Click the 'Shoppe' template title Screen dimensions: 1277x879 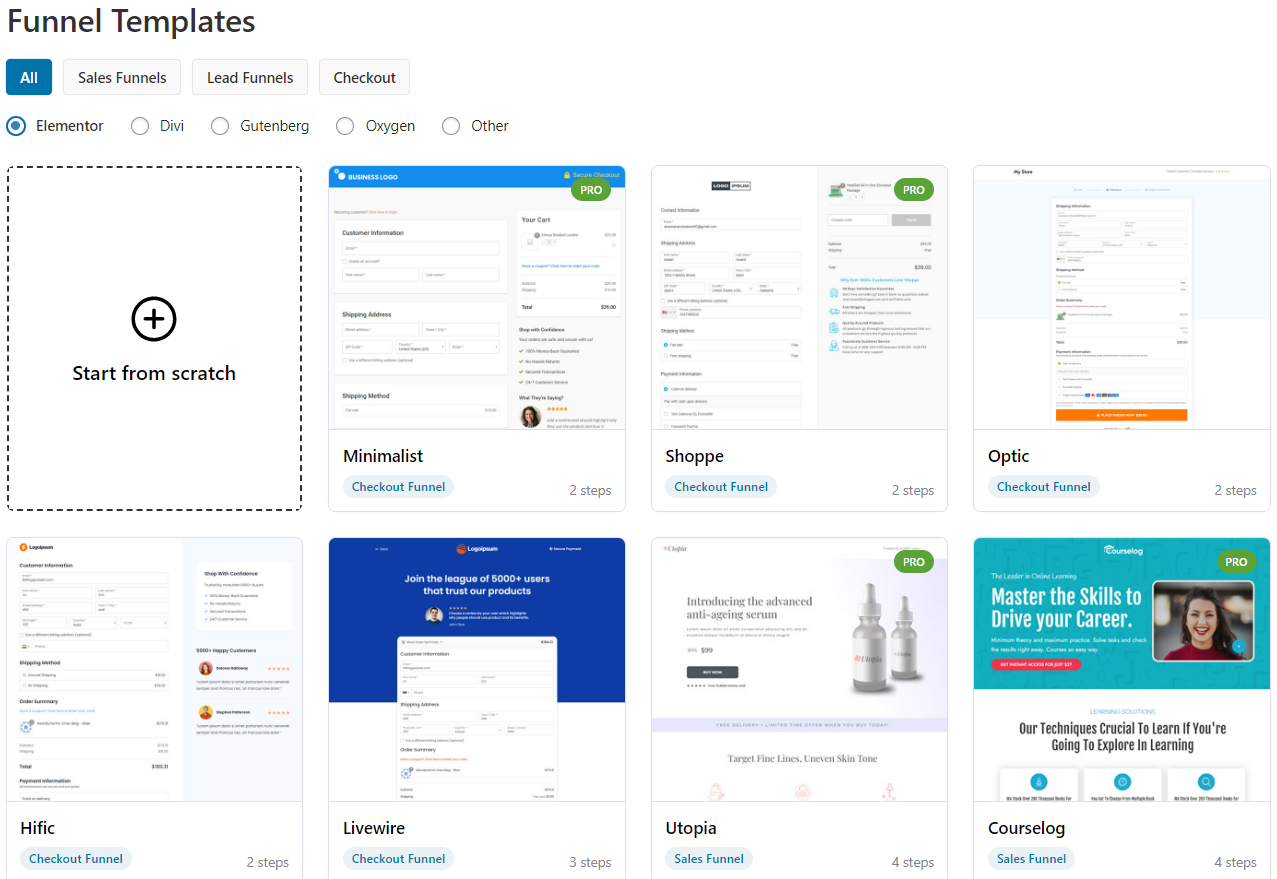coord(694,456)
